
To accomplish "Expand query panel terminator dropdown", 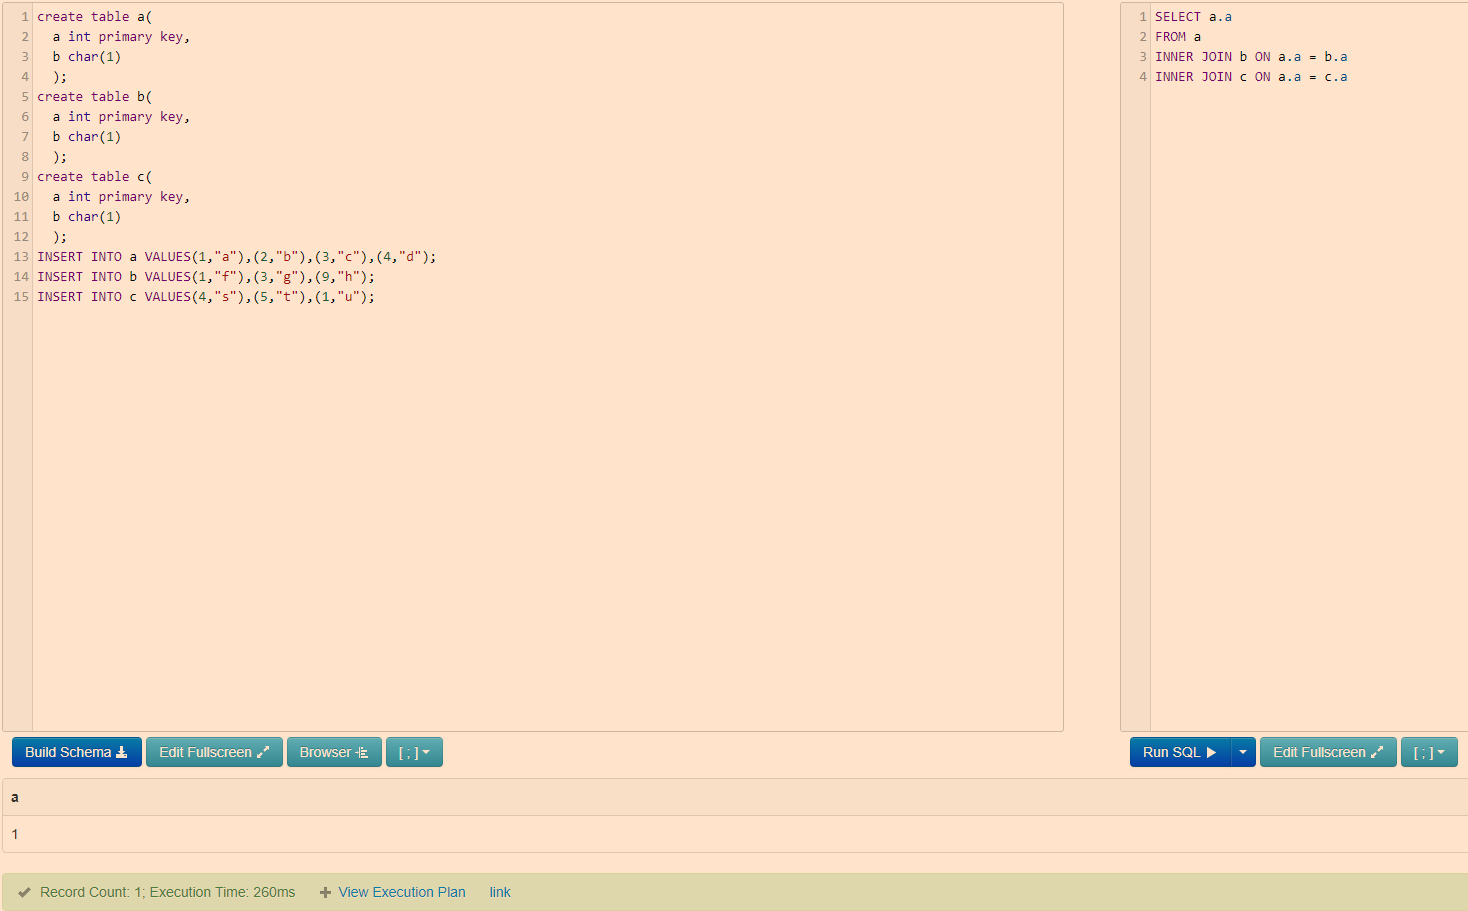I will [1429, 752].
